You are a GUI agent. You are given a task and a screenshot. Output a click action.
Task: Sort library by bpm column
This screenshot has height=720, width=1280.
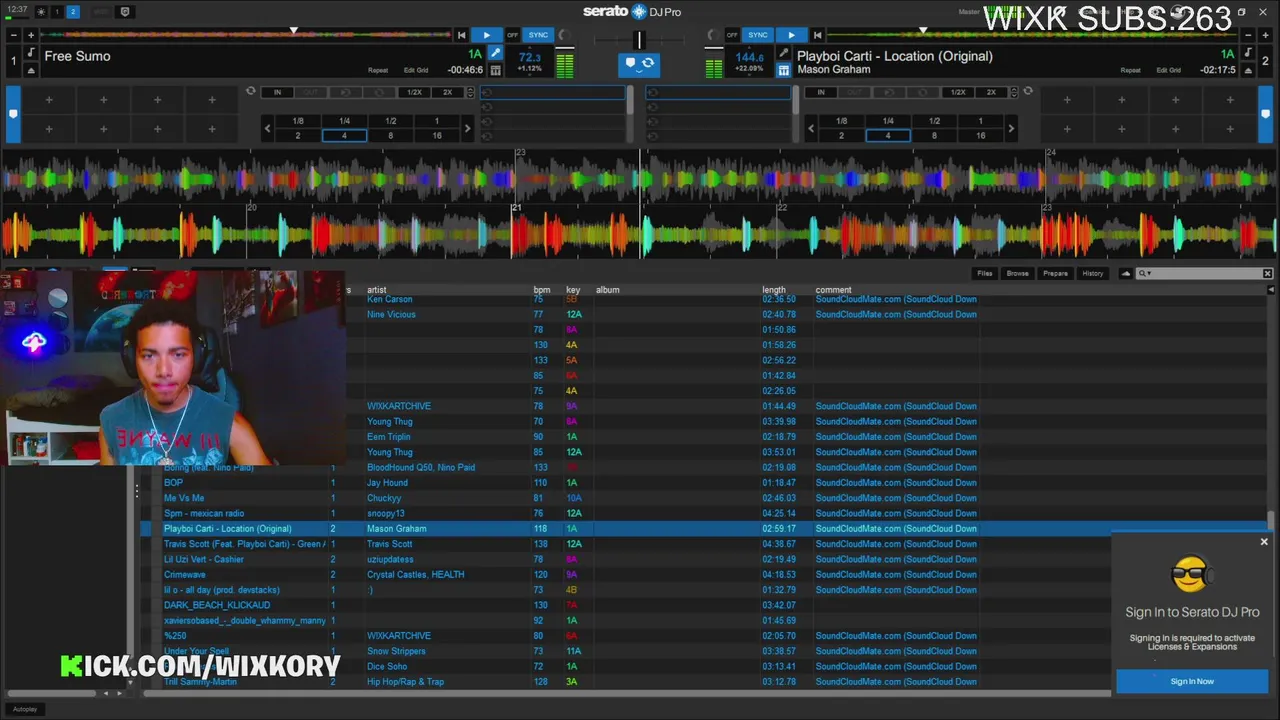tap(541, 290)
